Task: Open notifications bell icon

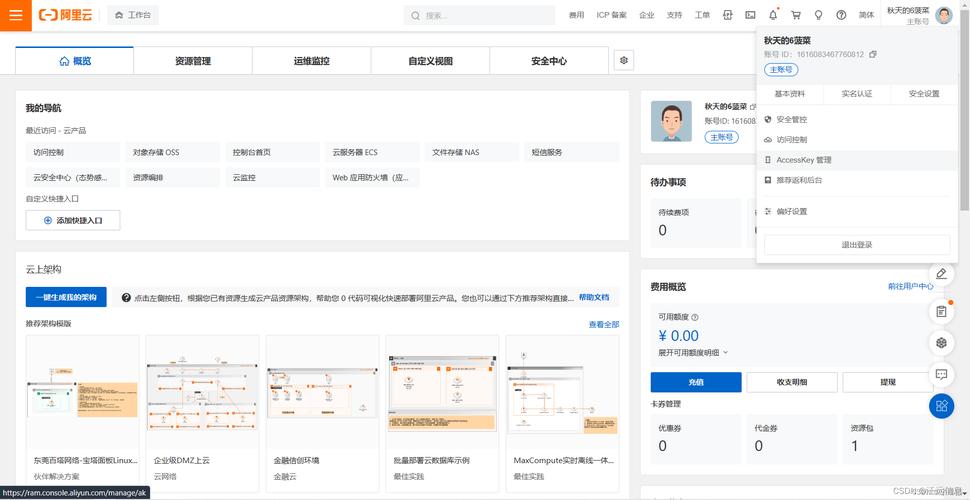Action: [x=773, y=15]
